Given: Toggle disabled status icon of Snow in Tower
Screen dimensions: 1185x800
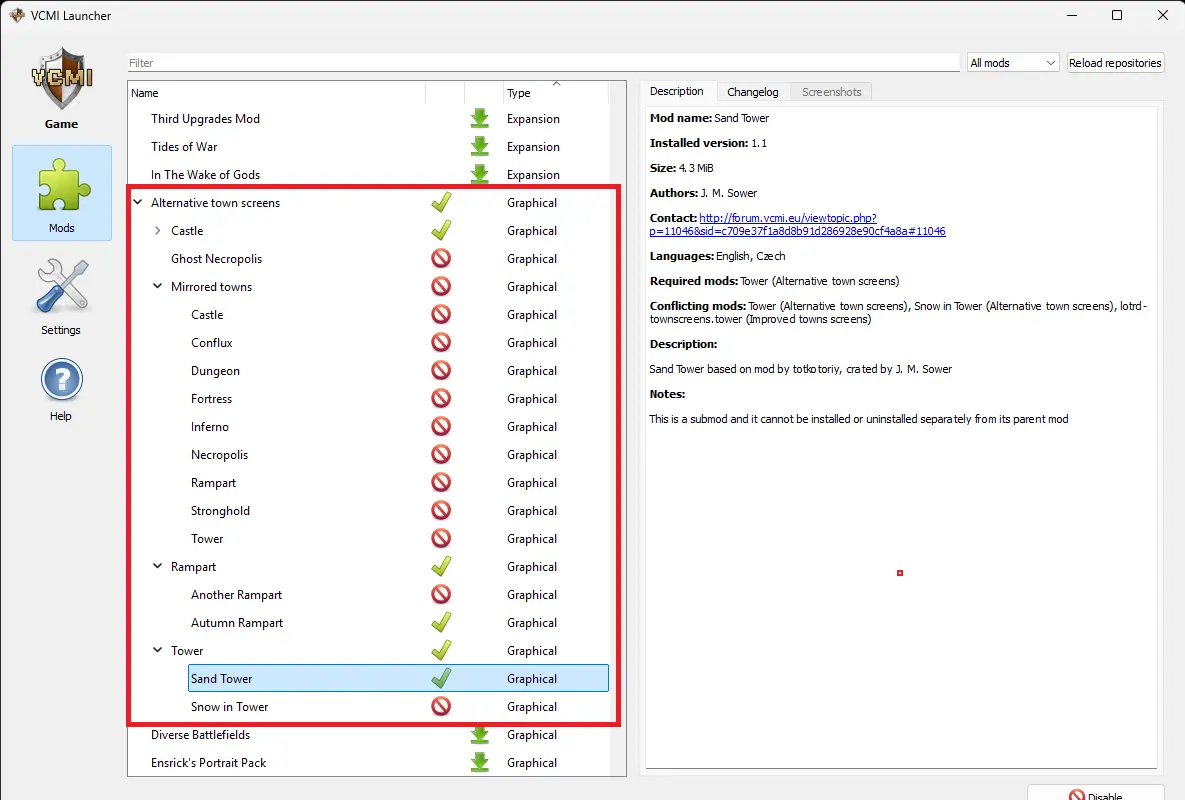Looking at the screenshot, I should pyautogui.click(x=440, y=707).
